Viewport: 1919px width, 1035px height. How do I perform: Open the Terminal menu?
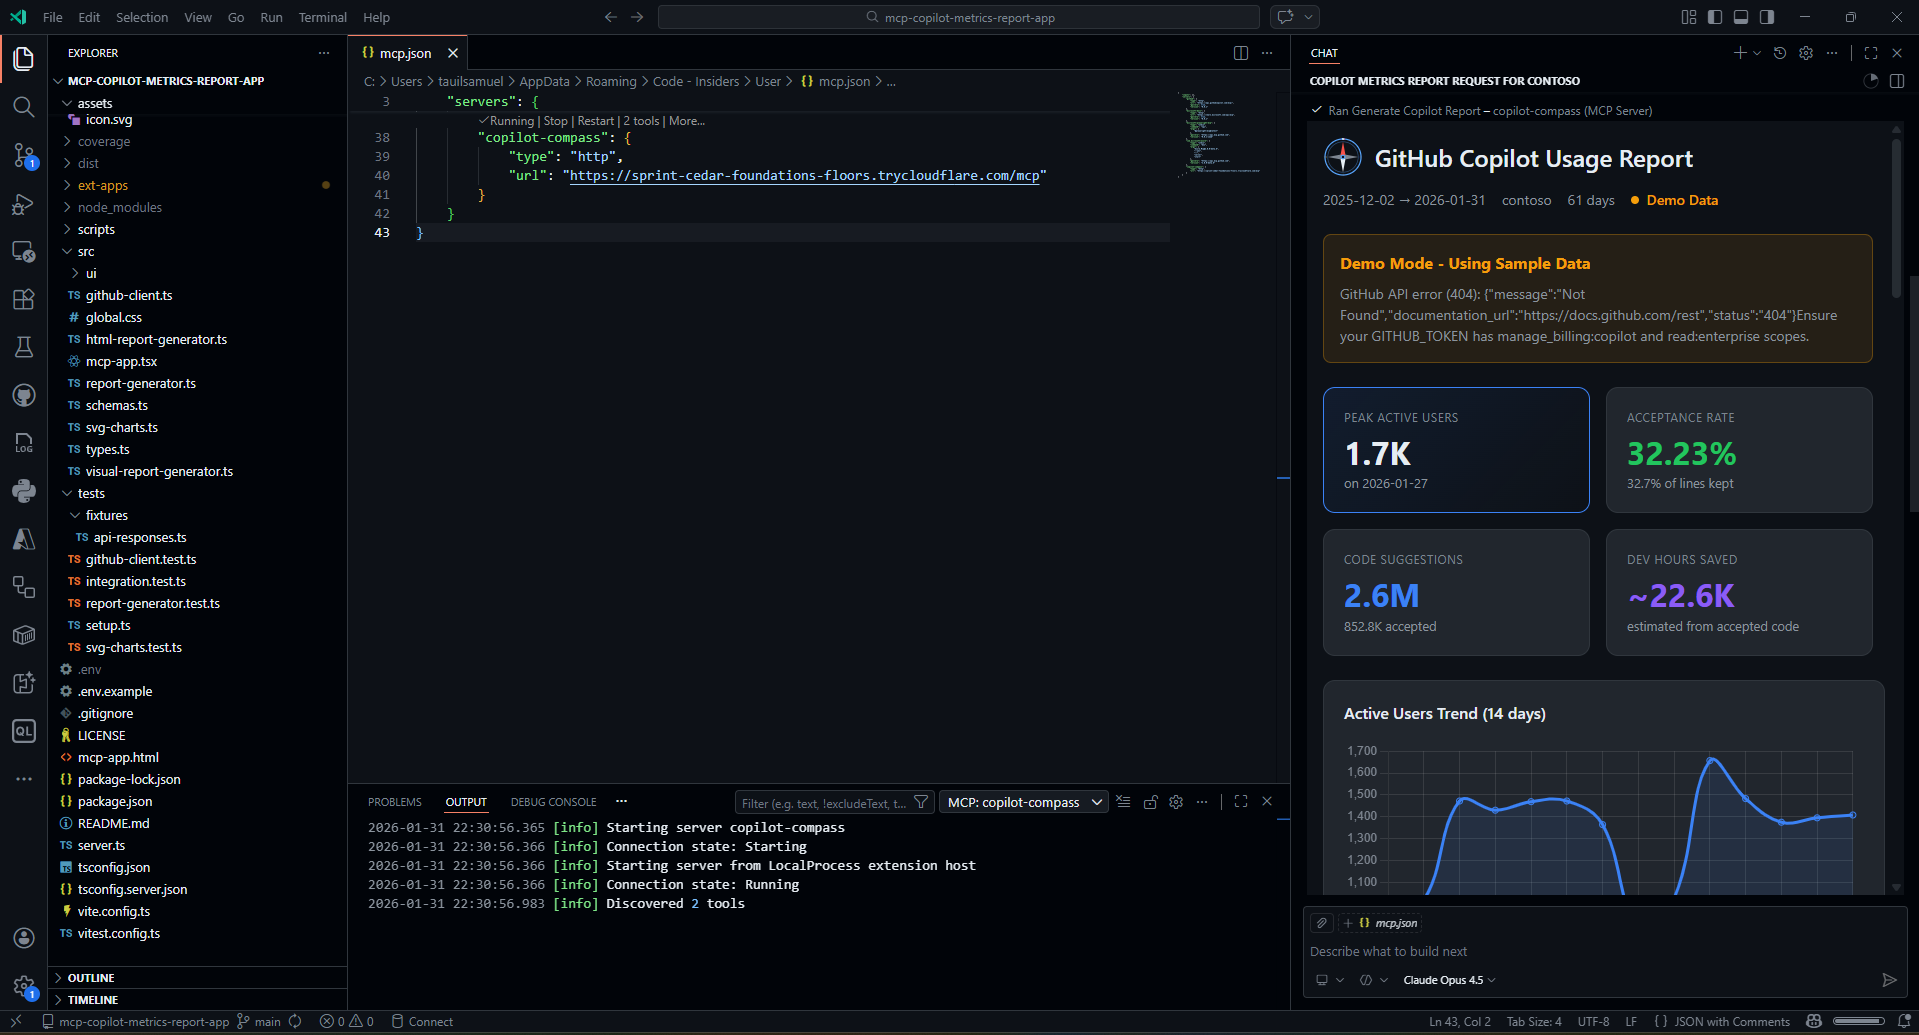pos(322,17)
